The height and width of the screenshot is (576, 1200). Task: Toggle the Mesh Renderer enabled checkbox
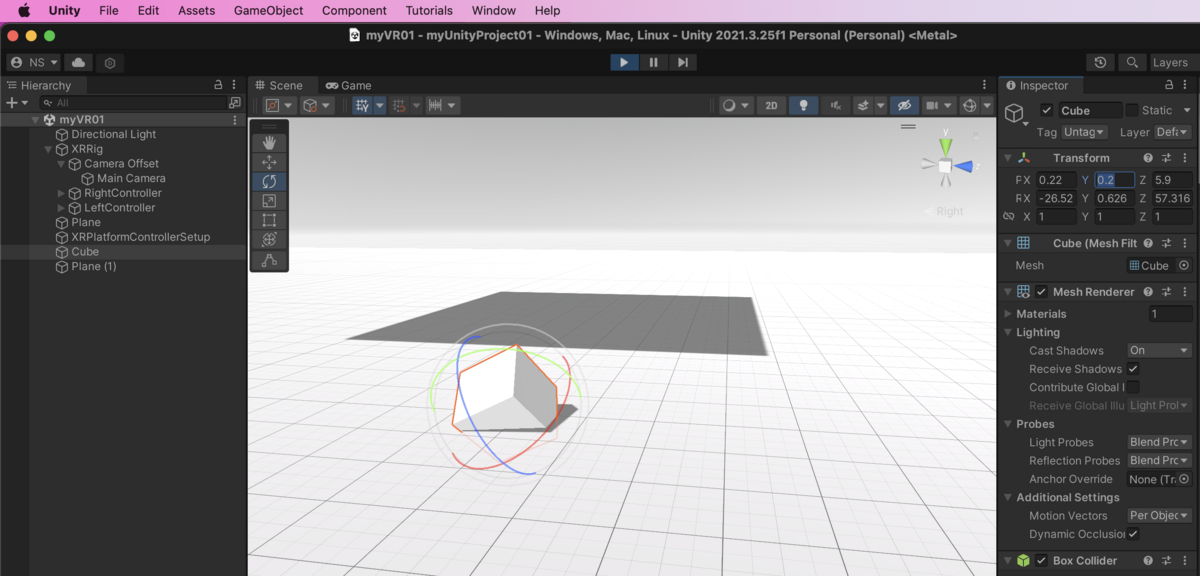click(1042, 292)
